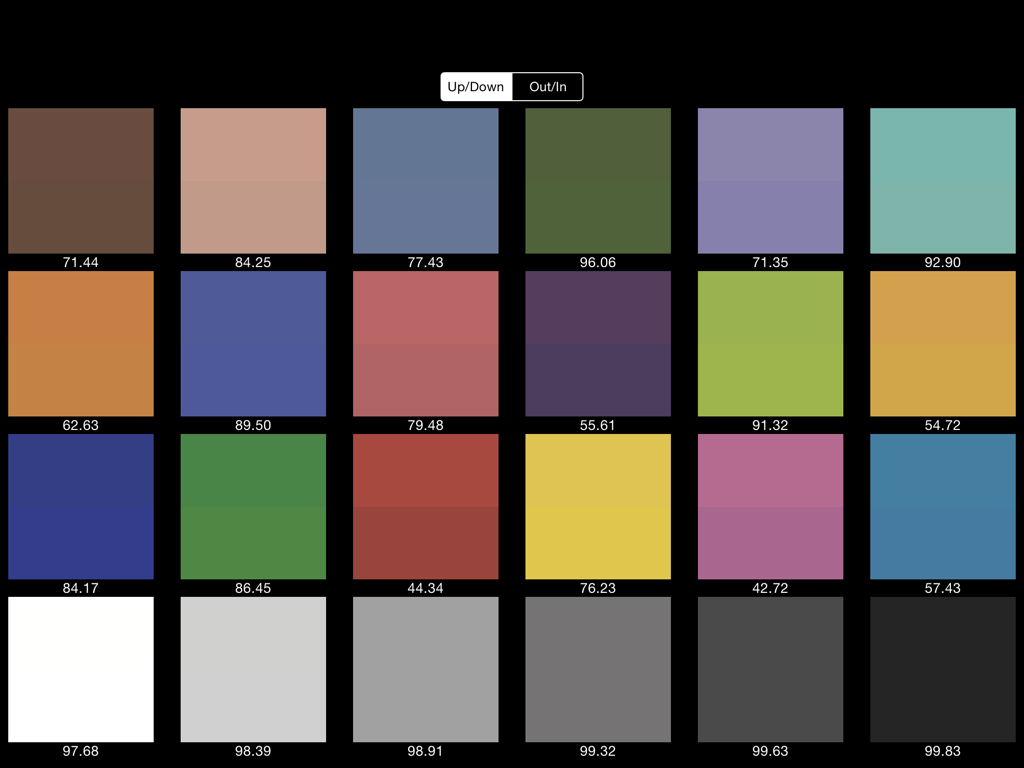Viewport: 1024px width, 768px height.
Task: Select the orange swatch labeled 62.63
Action: (x=81, y=344)
